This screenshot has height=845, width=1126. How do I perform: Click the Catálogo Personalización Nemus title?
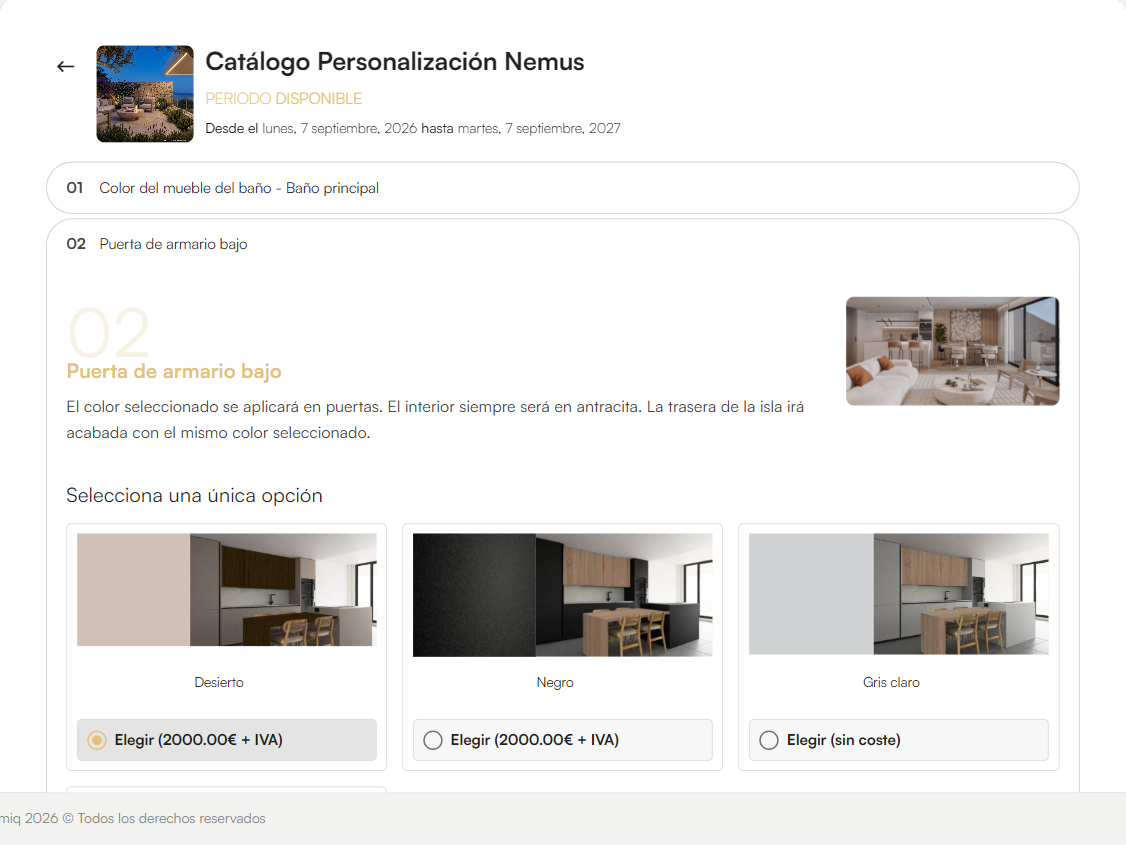(395, 62)
